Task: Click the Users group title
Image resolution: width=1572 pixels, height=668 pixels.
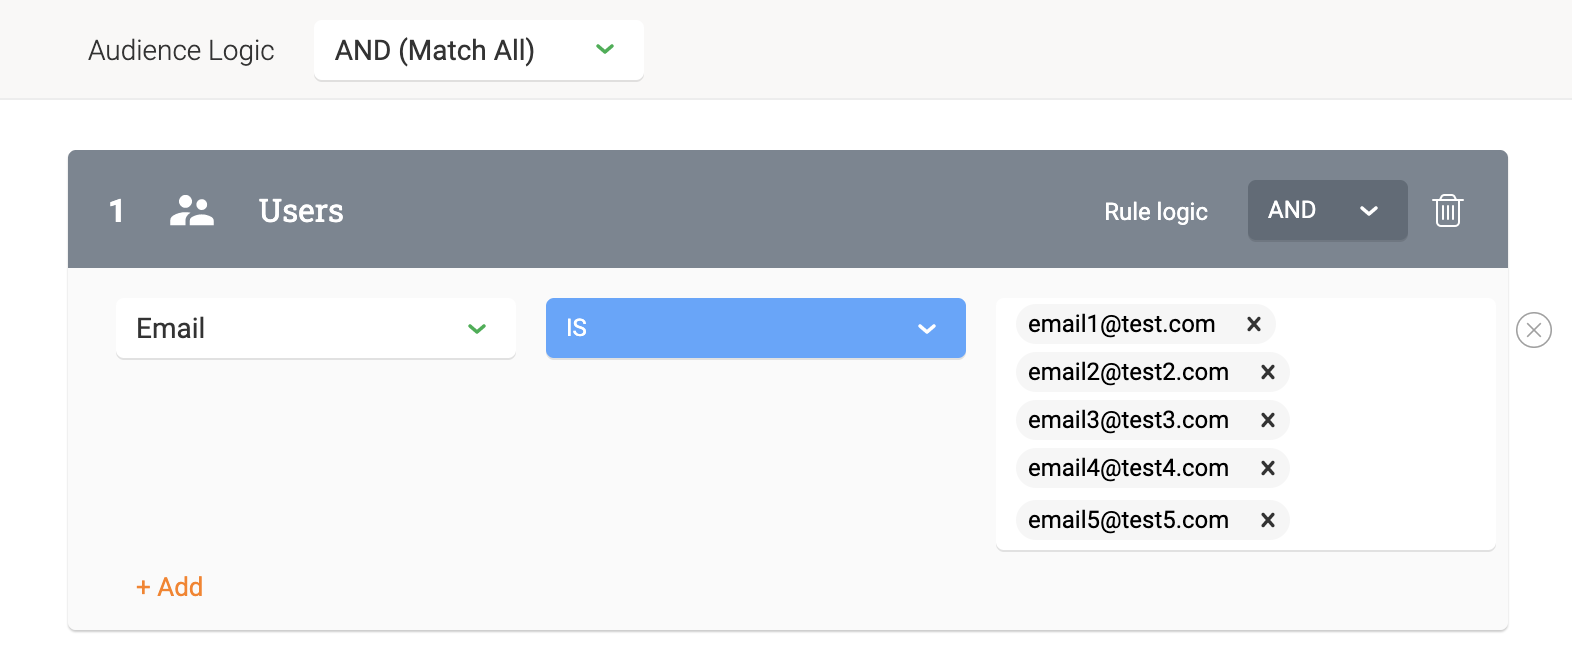Action: point(301,211)
